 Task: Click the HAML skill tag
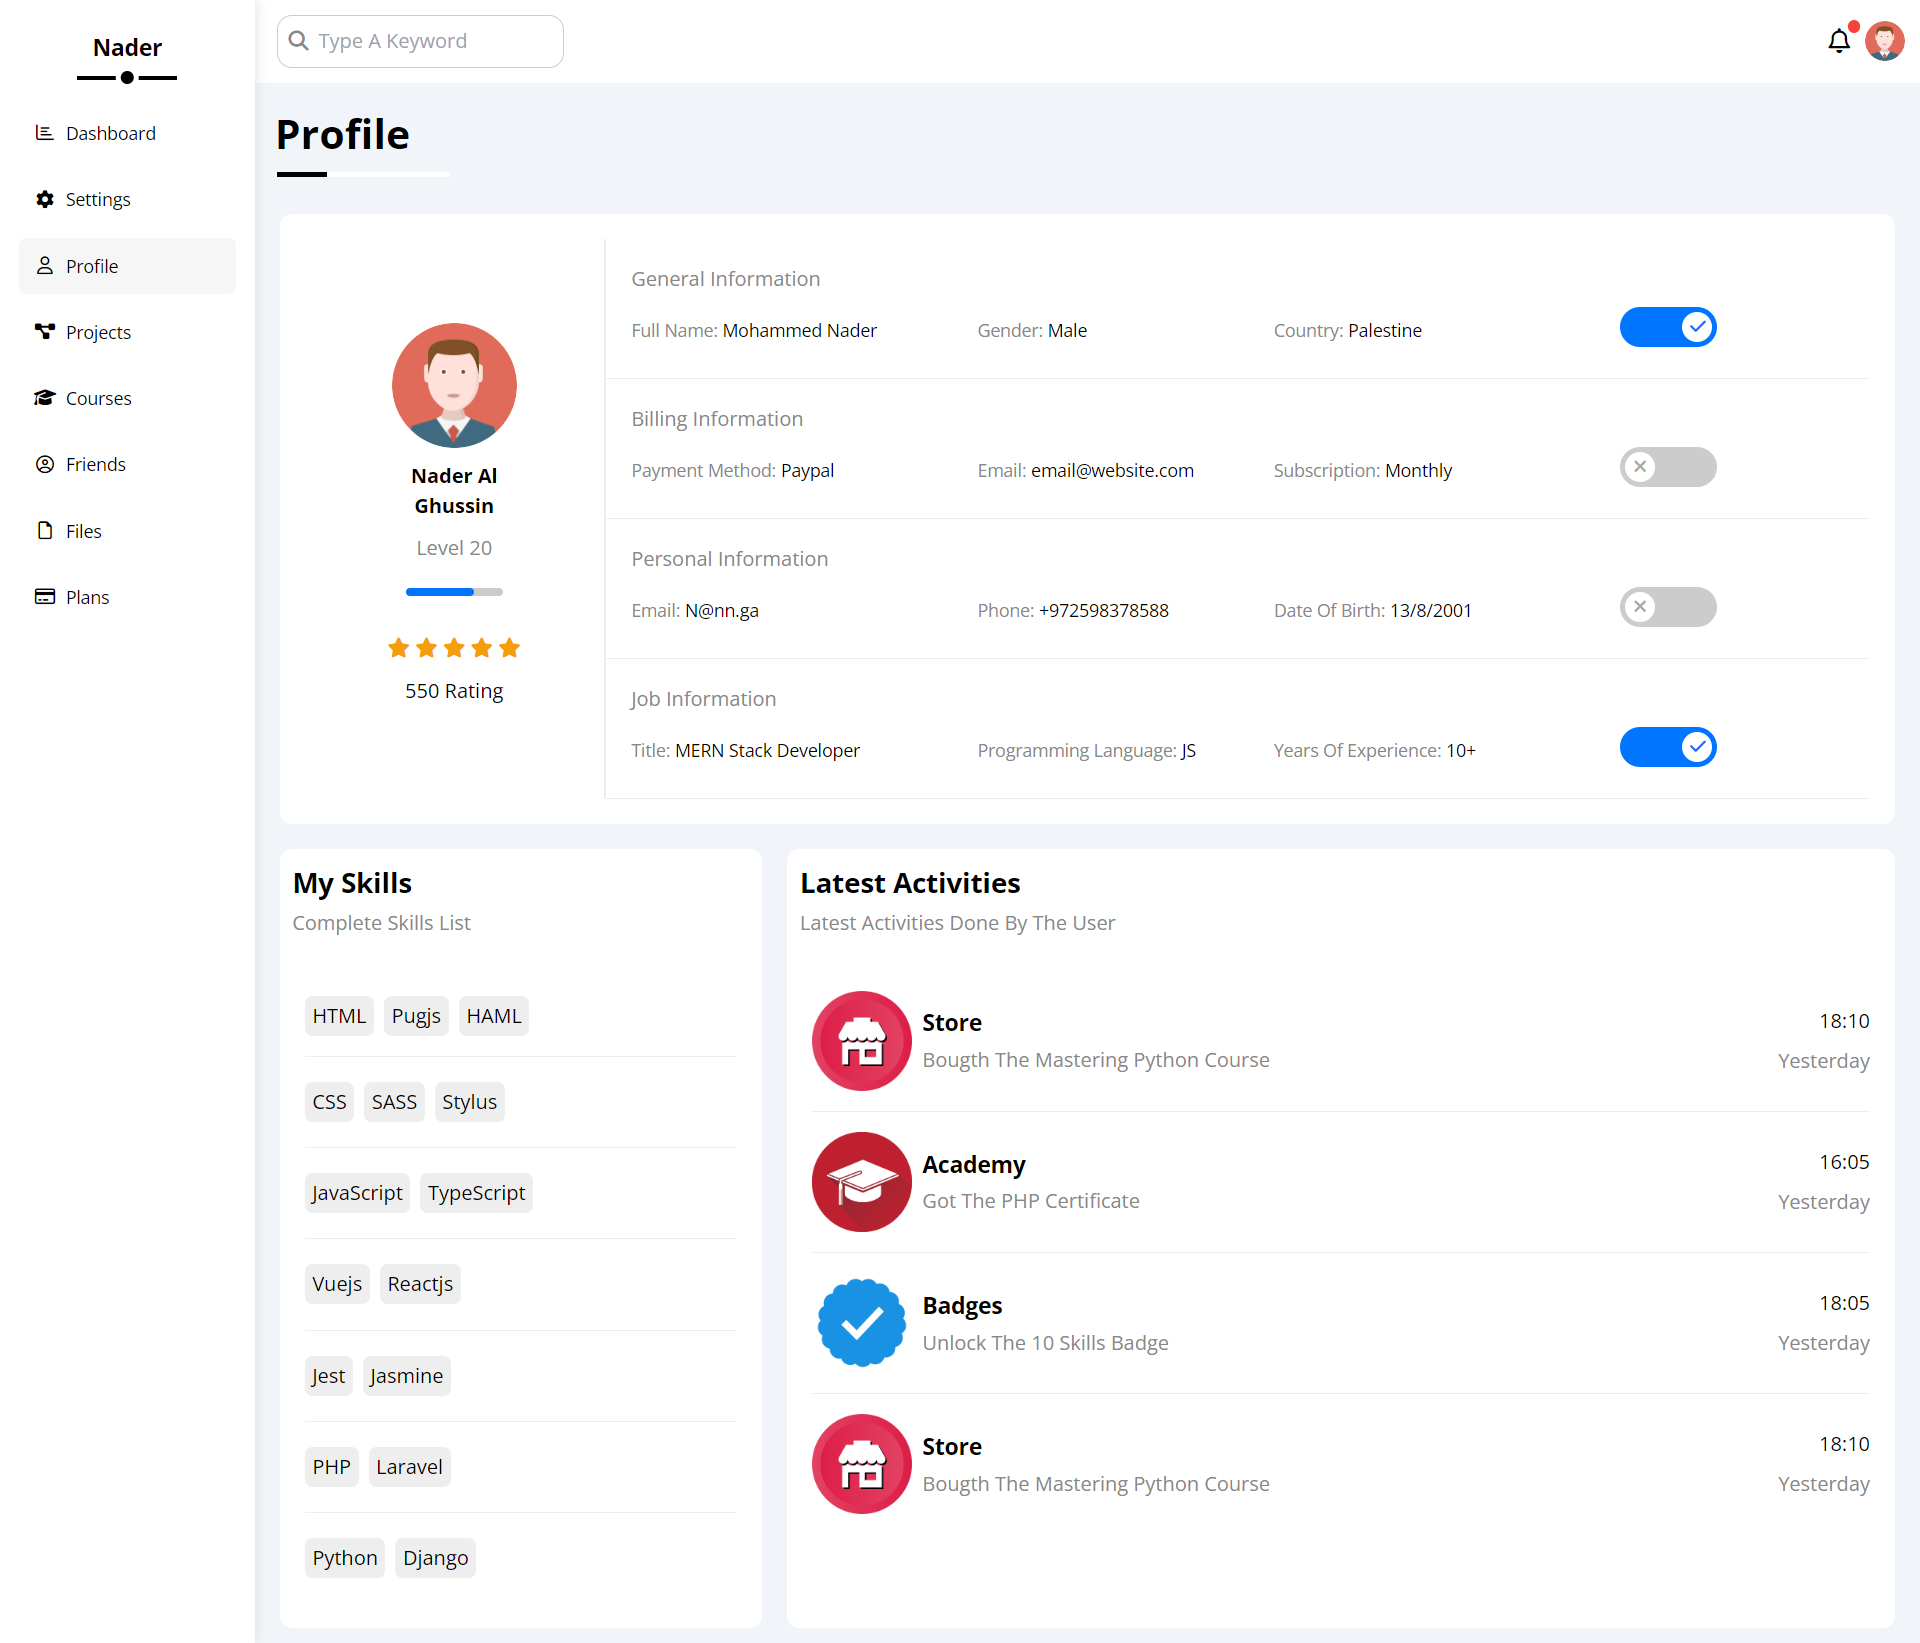(x=494, y=1016)
